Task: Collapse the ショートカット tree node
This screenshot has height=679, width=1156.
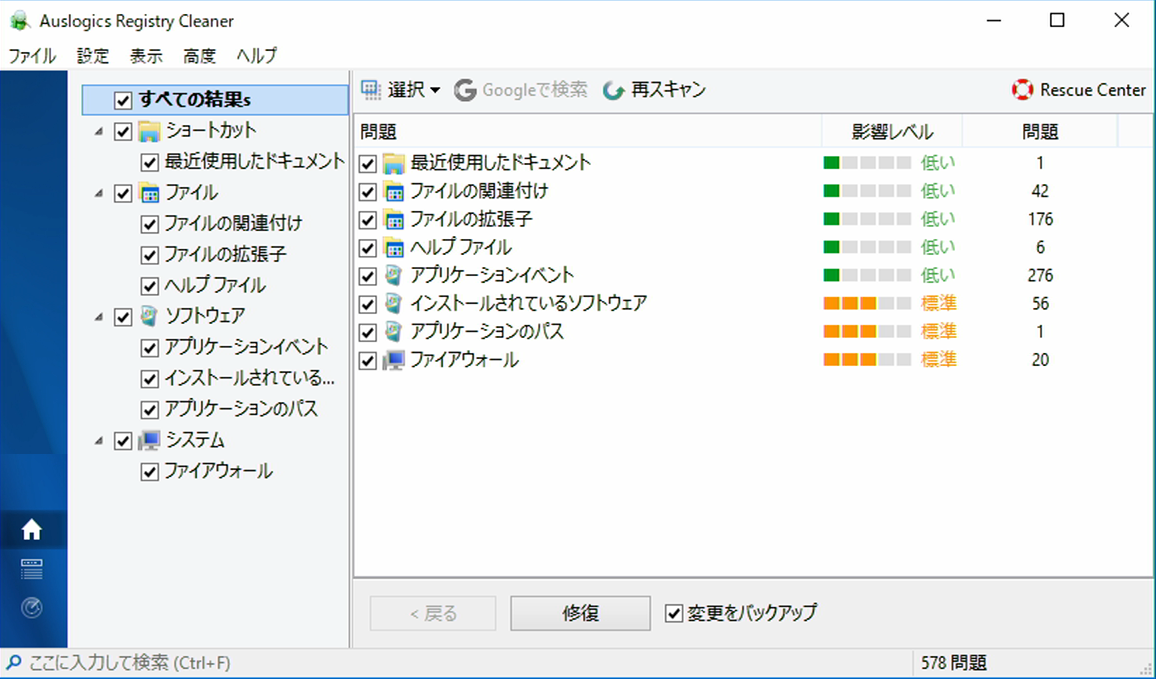Action: click(97, 133)
